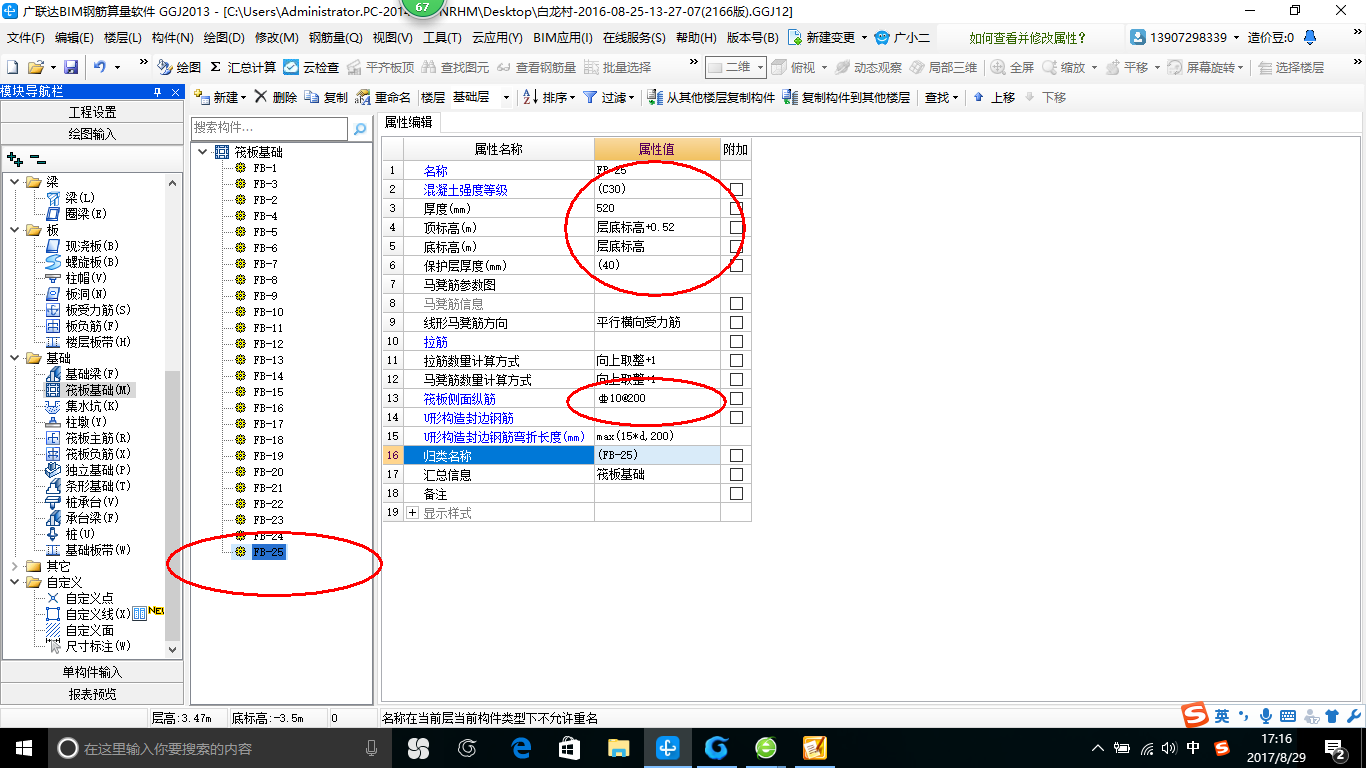Switch to 属性编辑 tab
This screenshot has height=768, width=1366.
pyautogui.click(x=409, y=122)
